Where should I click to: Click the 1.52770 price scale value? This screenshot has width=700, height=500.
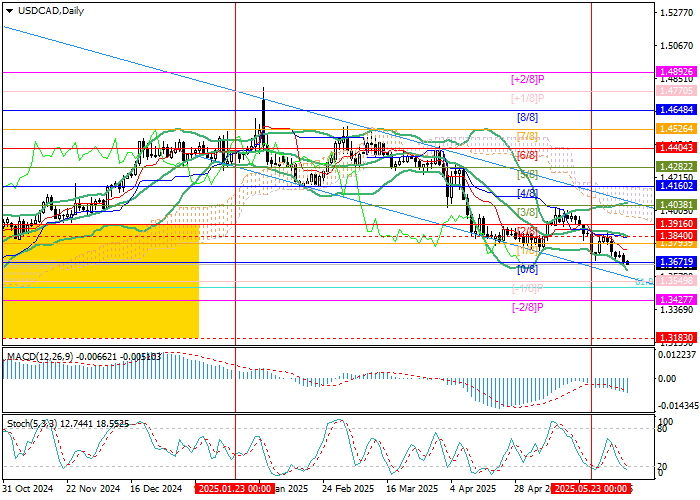click(x=677, y=13)
